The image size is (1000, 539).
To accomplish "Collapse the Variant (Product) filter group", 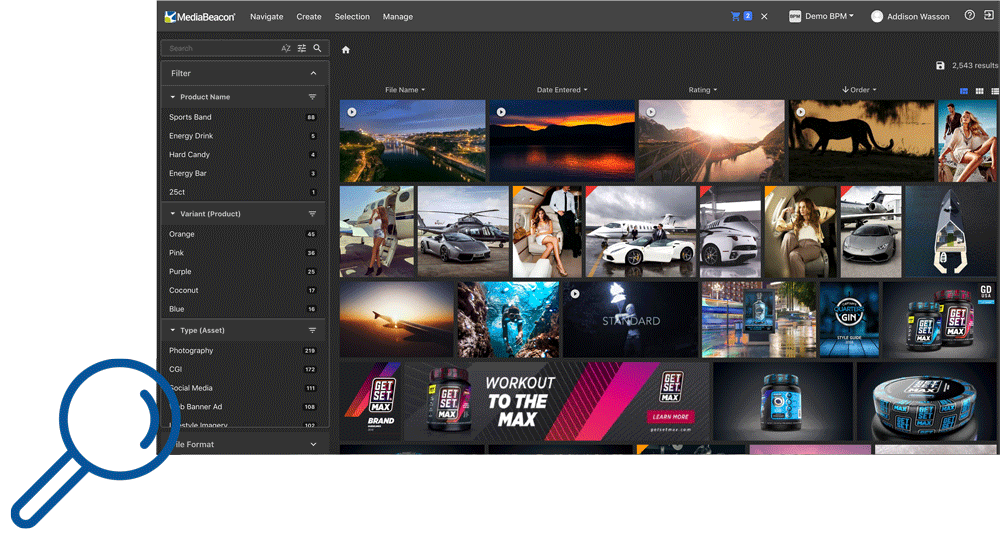I will pos(172,214).
